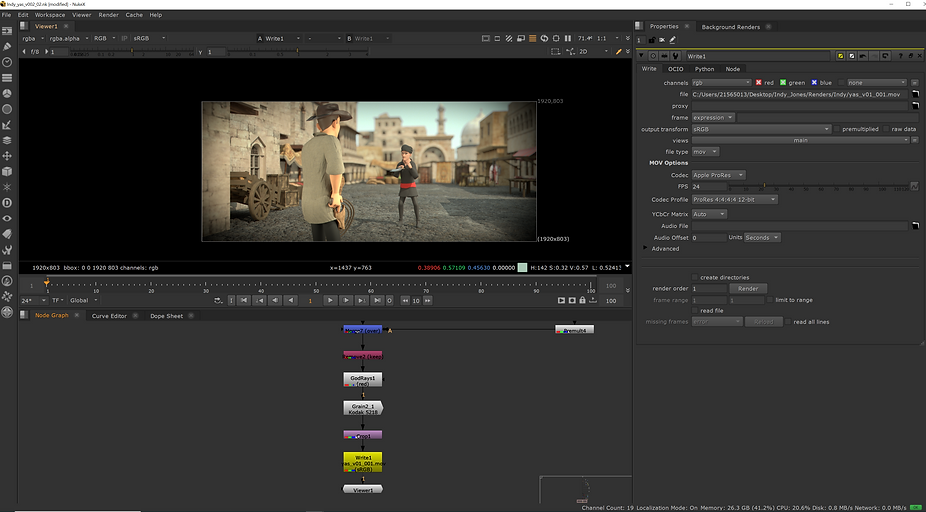Screen dimensions: 926x512
Task: Open the Codec Apple ProRes dropdown
Action: pos(719,175)
